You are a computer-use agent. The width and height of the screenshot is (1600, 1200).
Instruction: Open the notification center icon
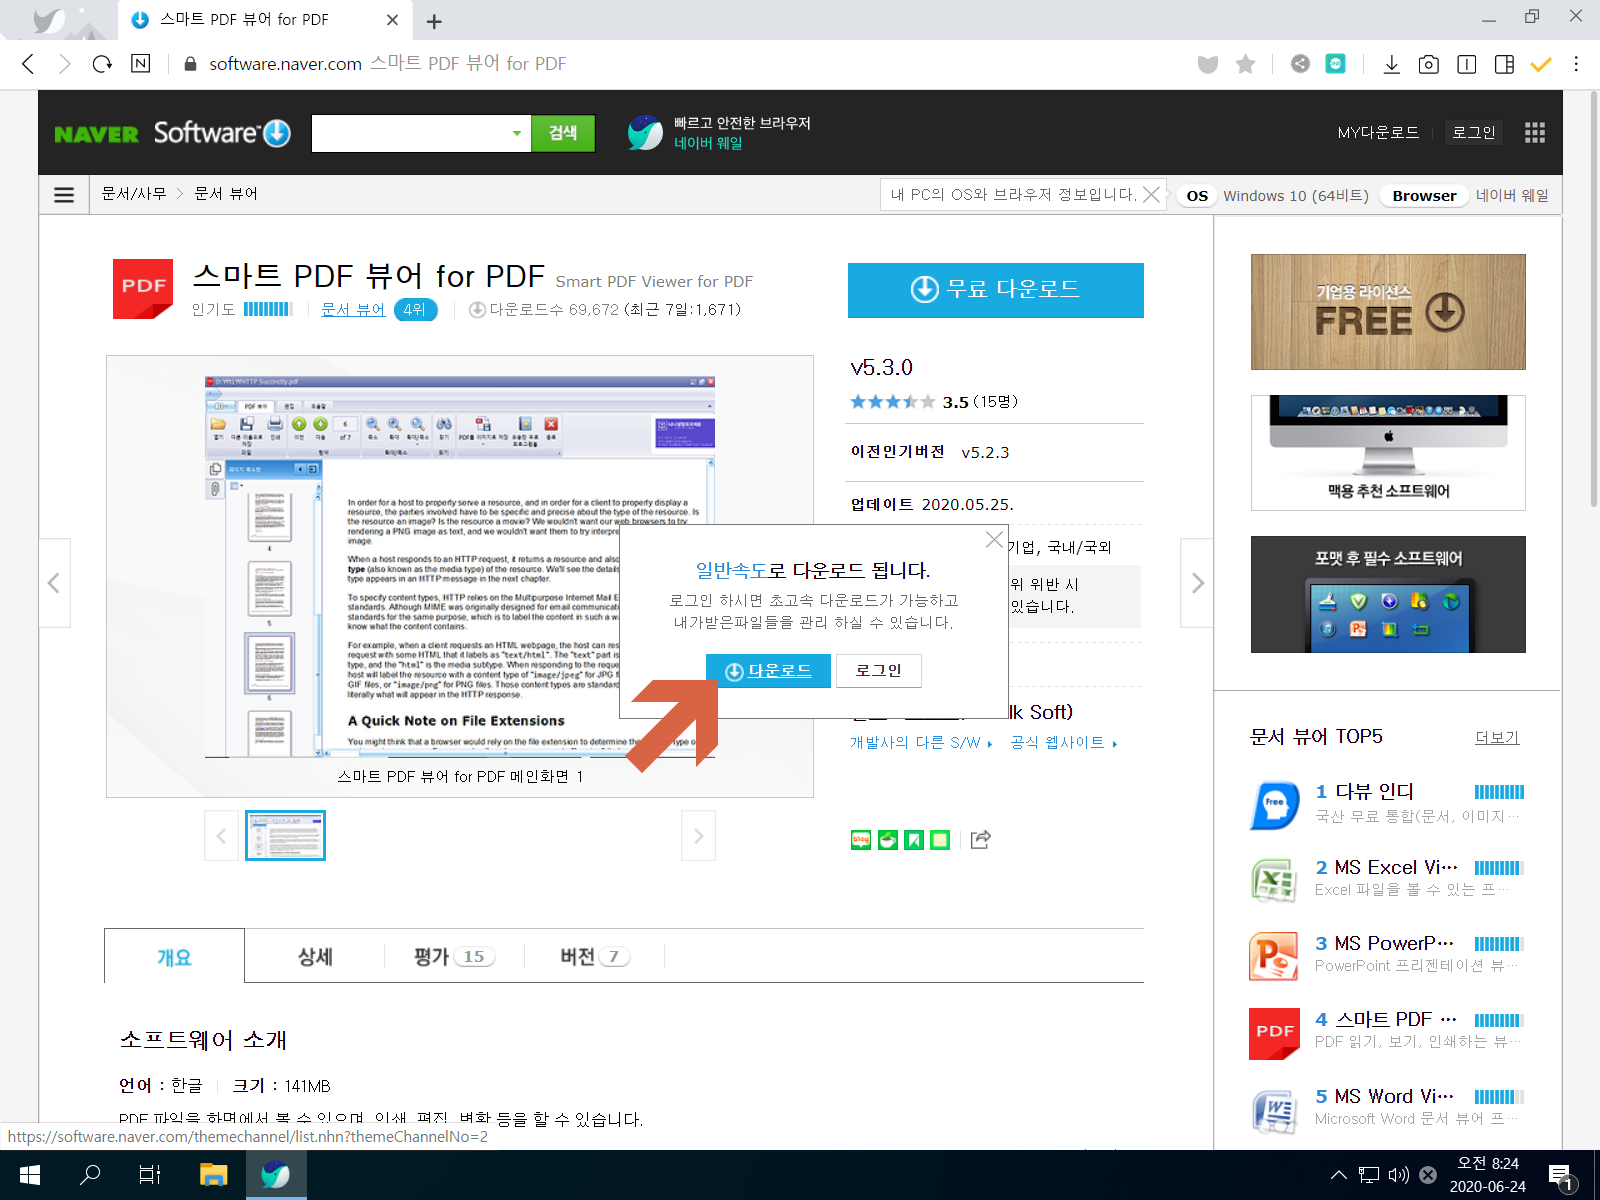(1562, 1176)
